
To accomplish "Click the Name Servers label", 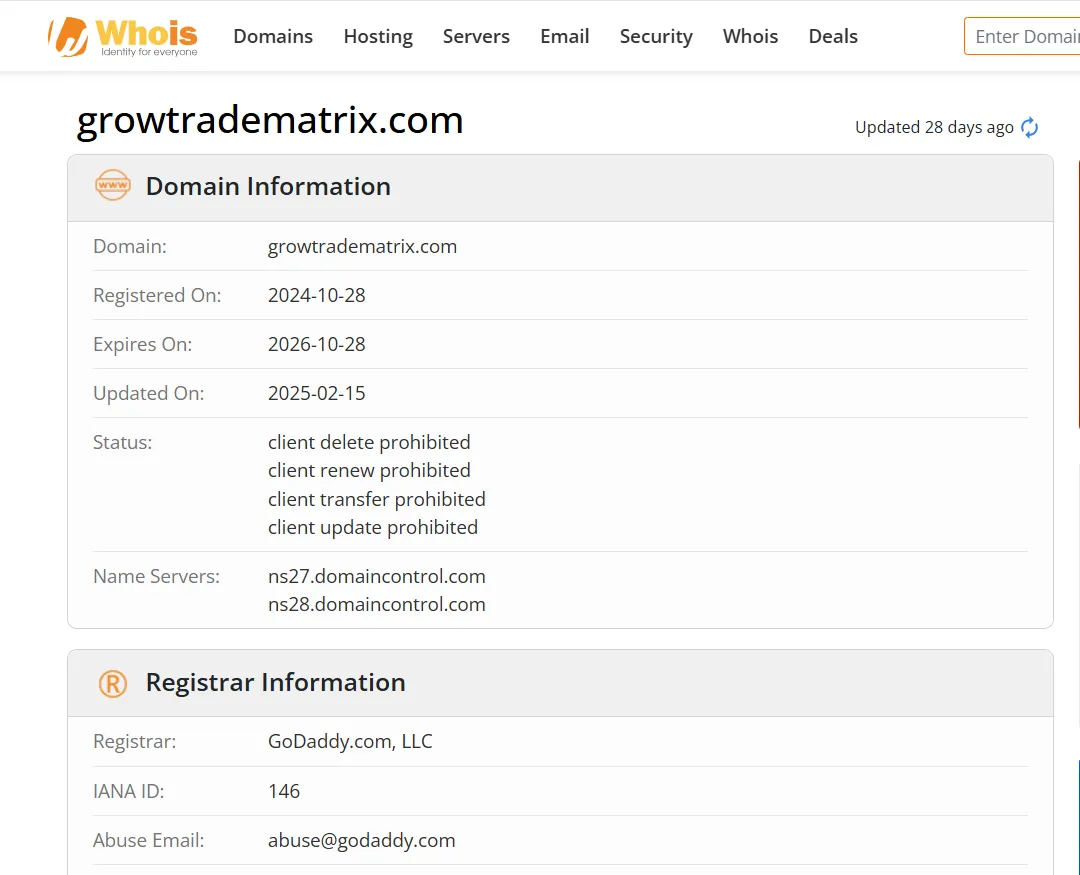I will (x=156, y=577).
